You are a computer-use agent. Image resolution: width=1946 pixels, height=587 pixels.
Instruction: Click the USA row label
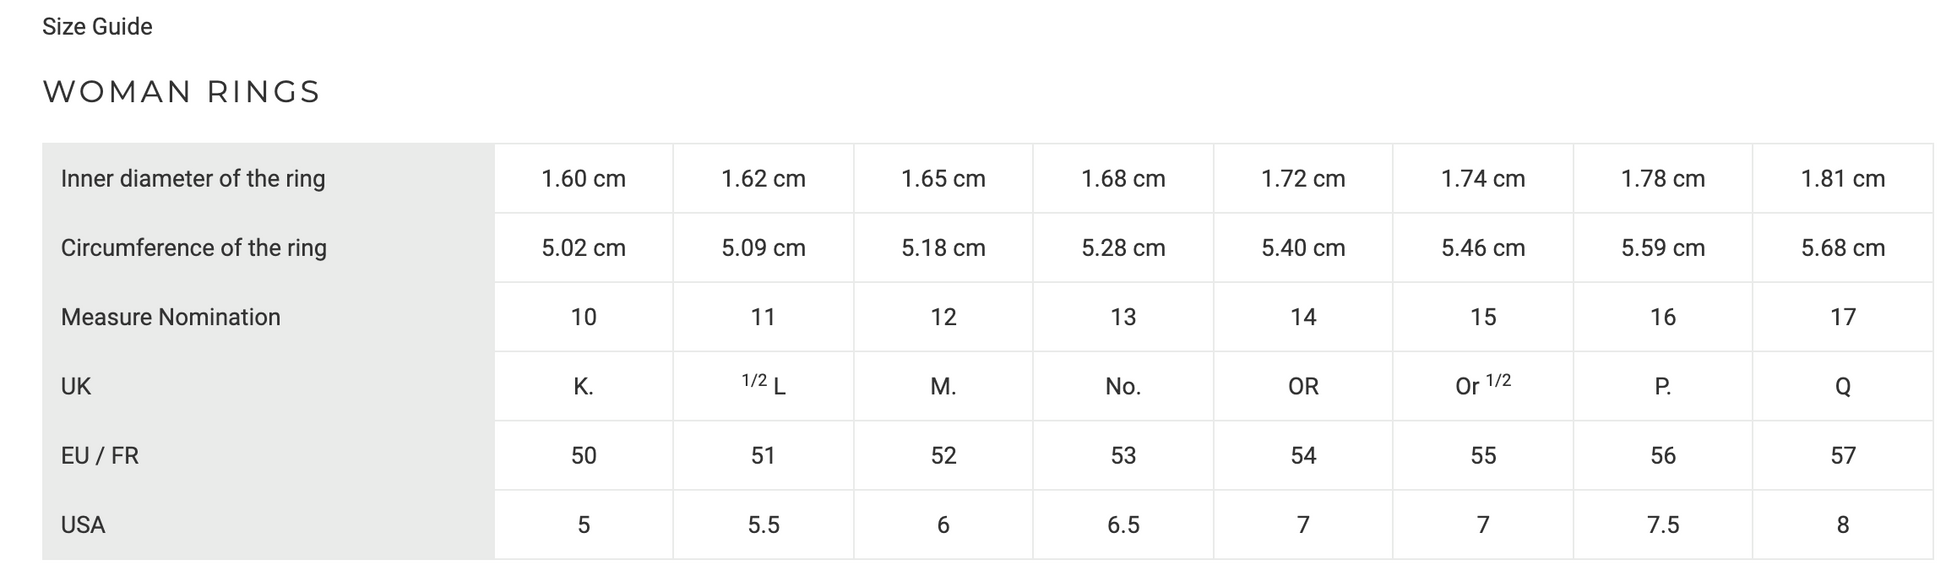coord(83,525)
